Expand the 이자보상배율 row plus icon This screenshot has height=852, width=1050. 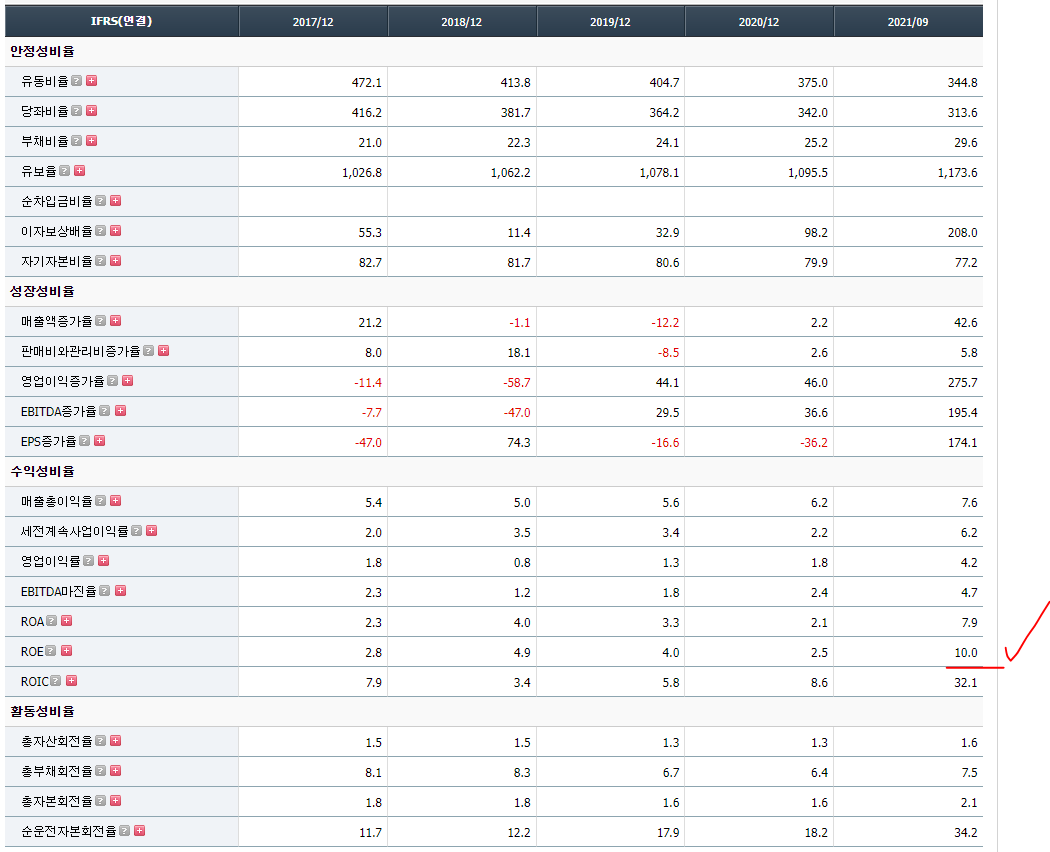[116, 230]
